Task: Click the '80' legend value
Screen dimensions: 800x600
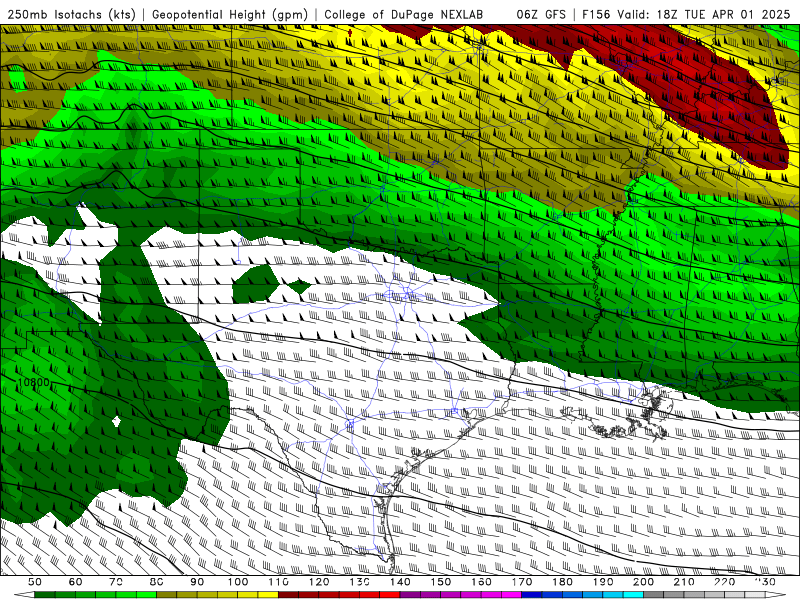Action: (x=157, y=582)
